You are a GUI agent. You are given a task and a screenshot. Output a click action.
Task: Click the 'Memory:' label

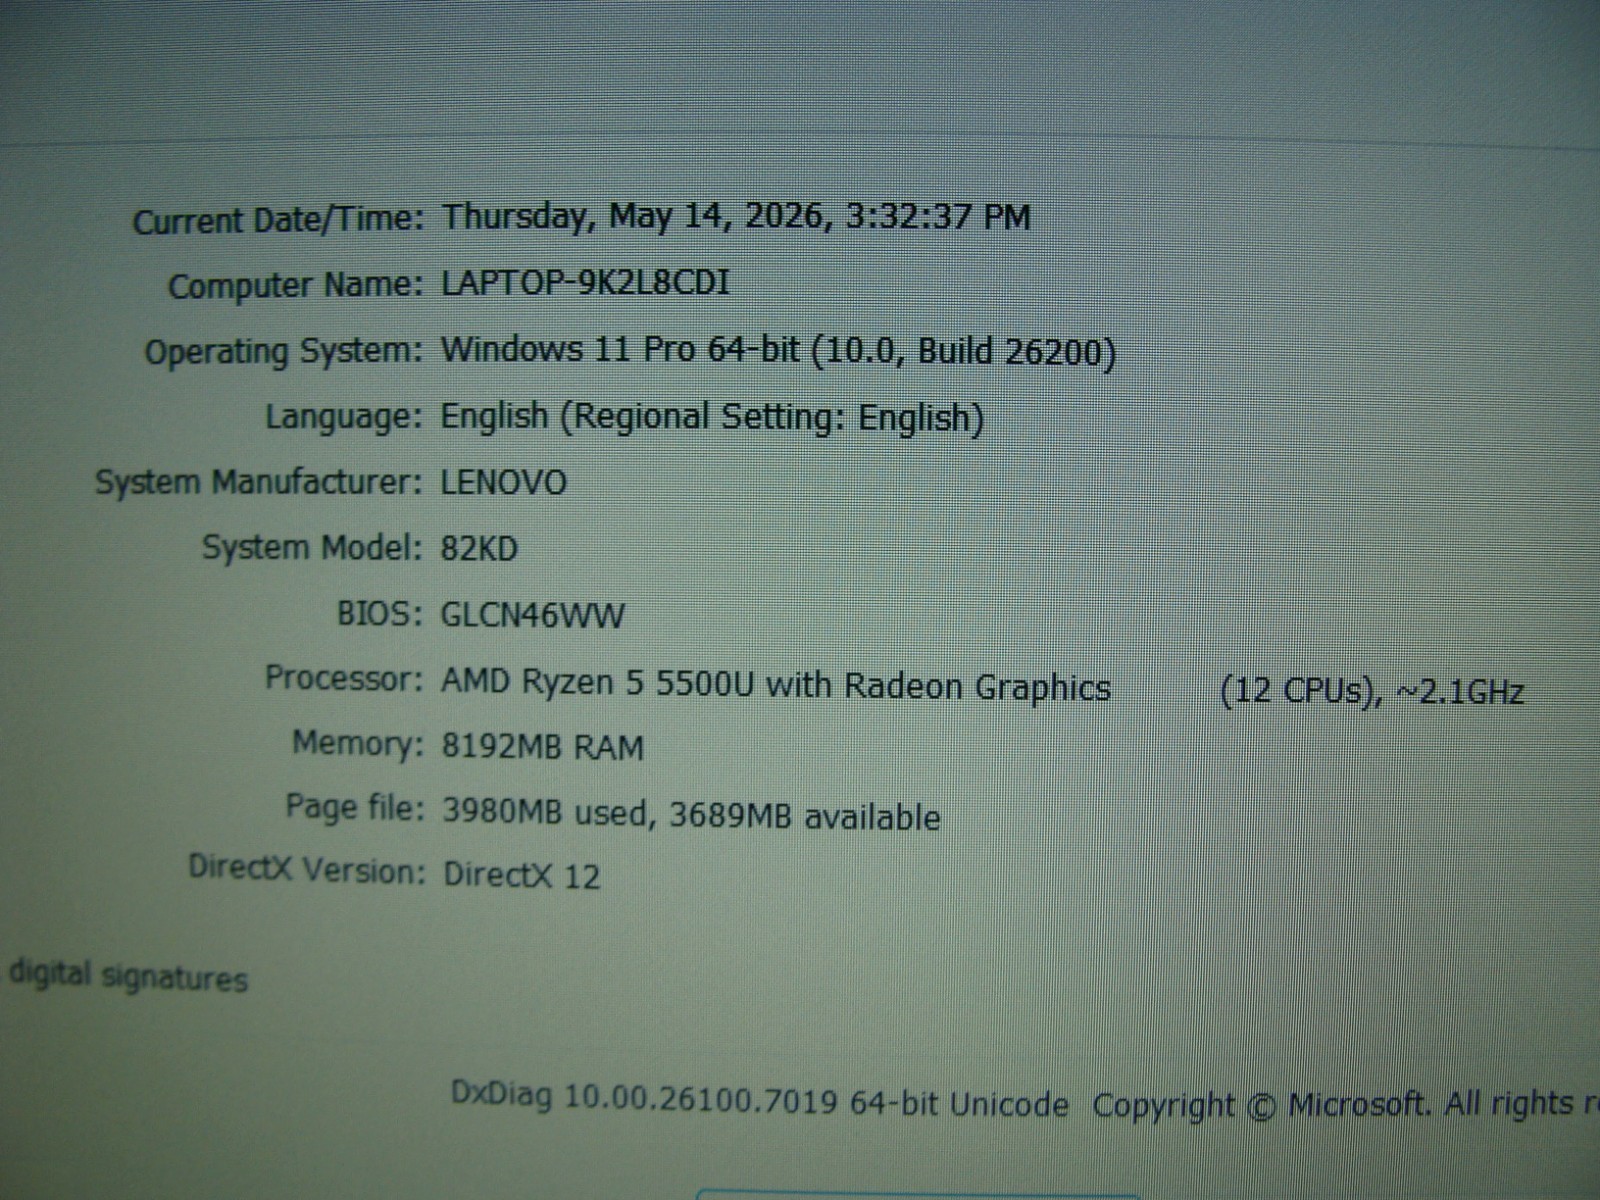tap(359, 744)
